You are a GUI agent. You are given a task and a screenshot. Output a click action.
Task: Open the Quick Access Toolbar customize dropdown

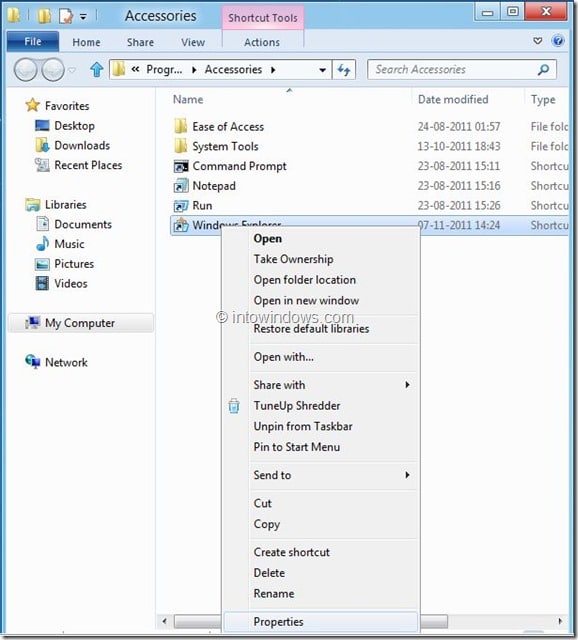pyautogui.click(x=83, y=17)
